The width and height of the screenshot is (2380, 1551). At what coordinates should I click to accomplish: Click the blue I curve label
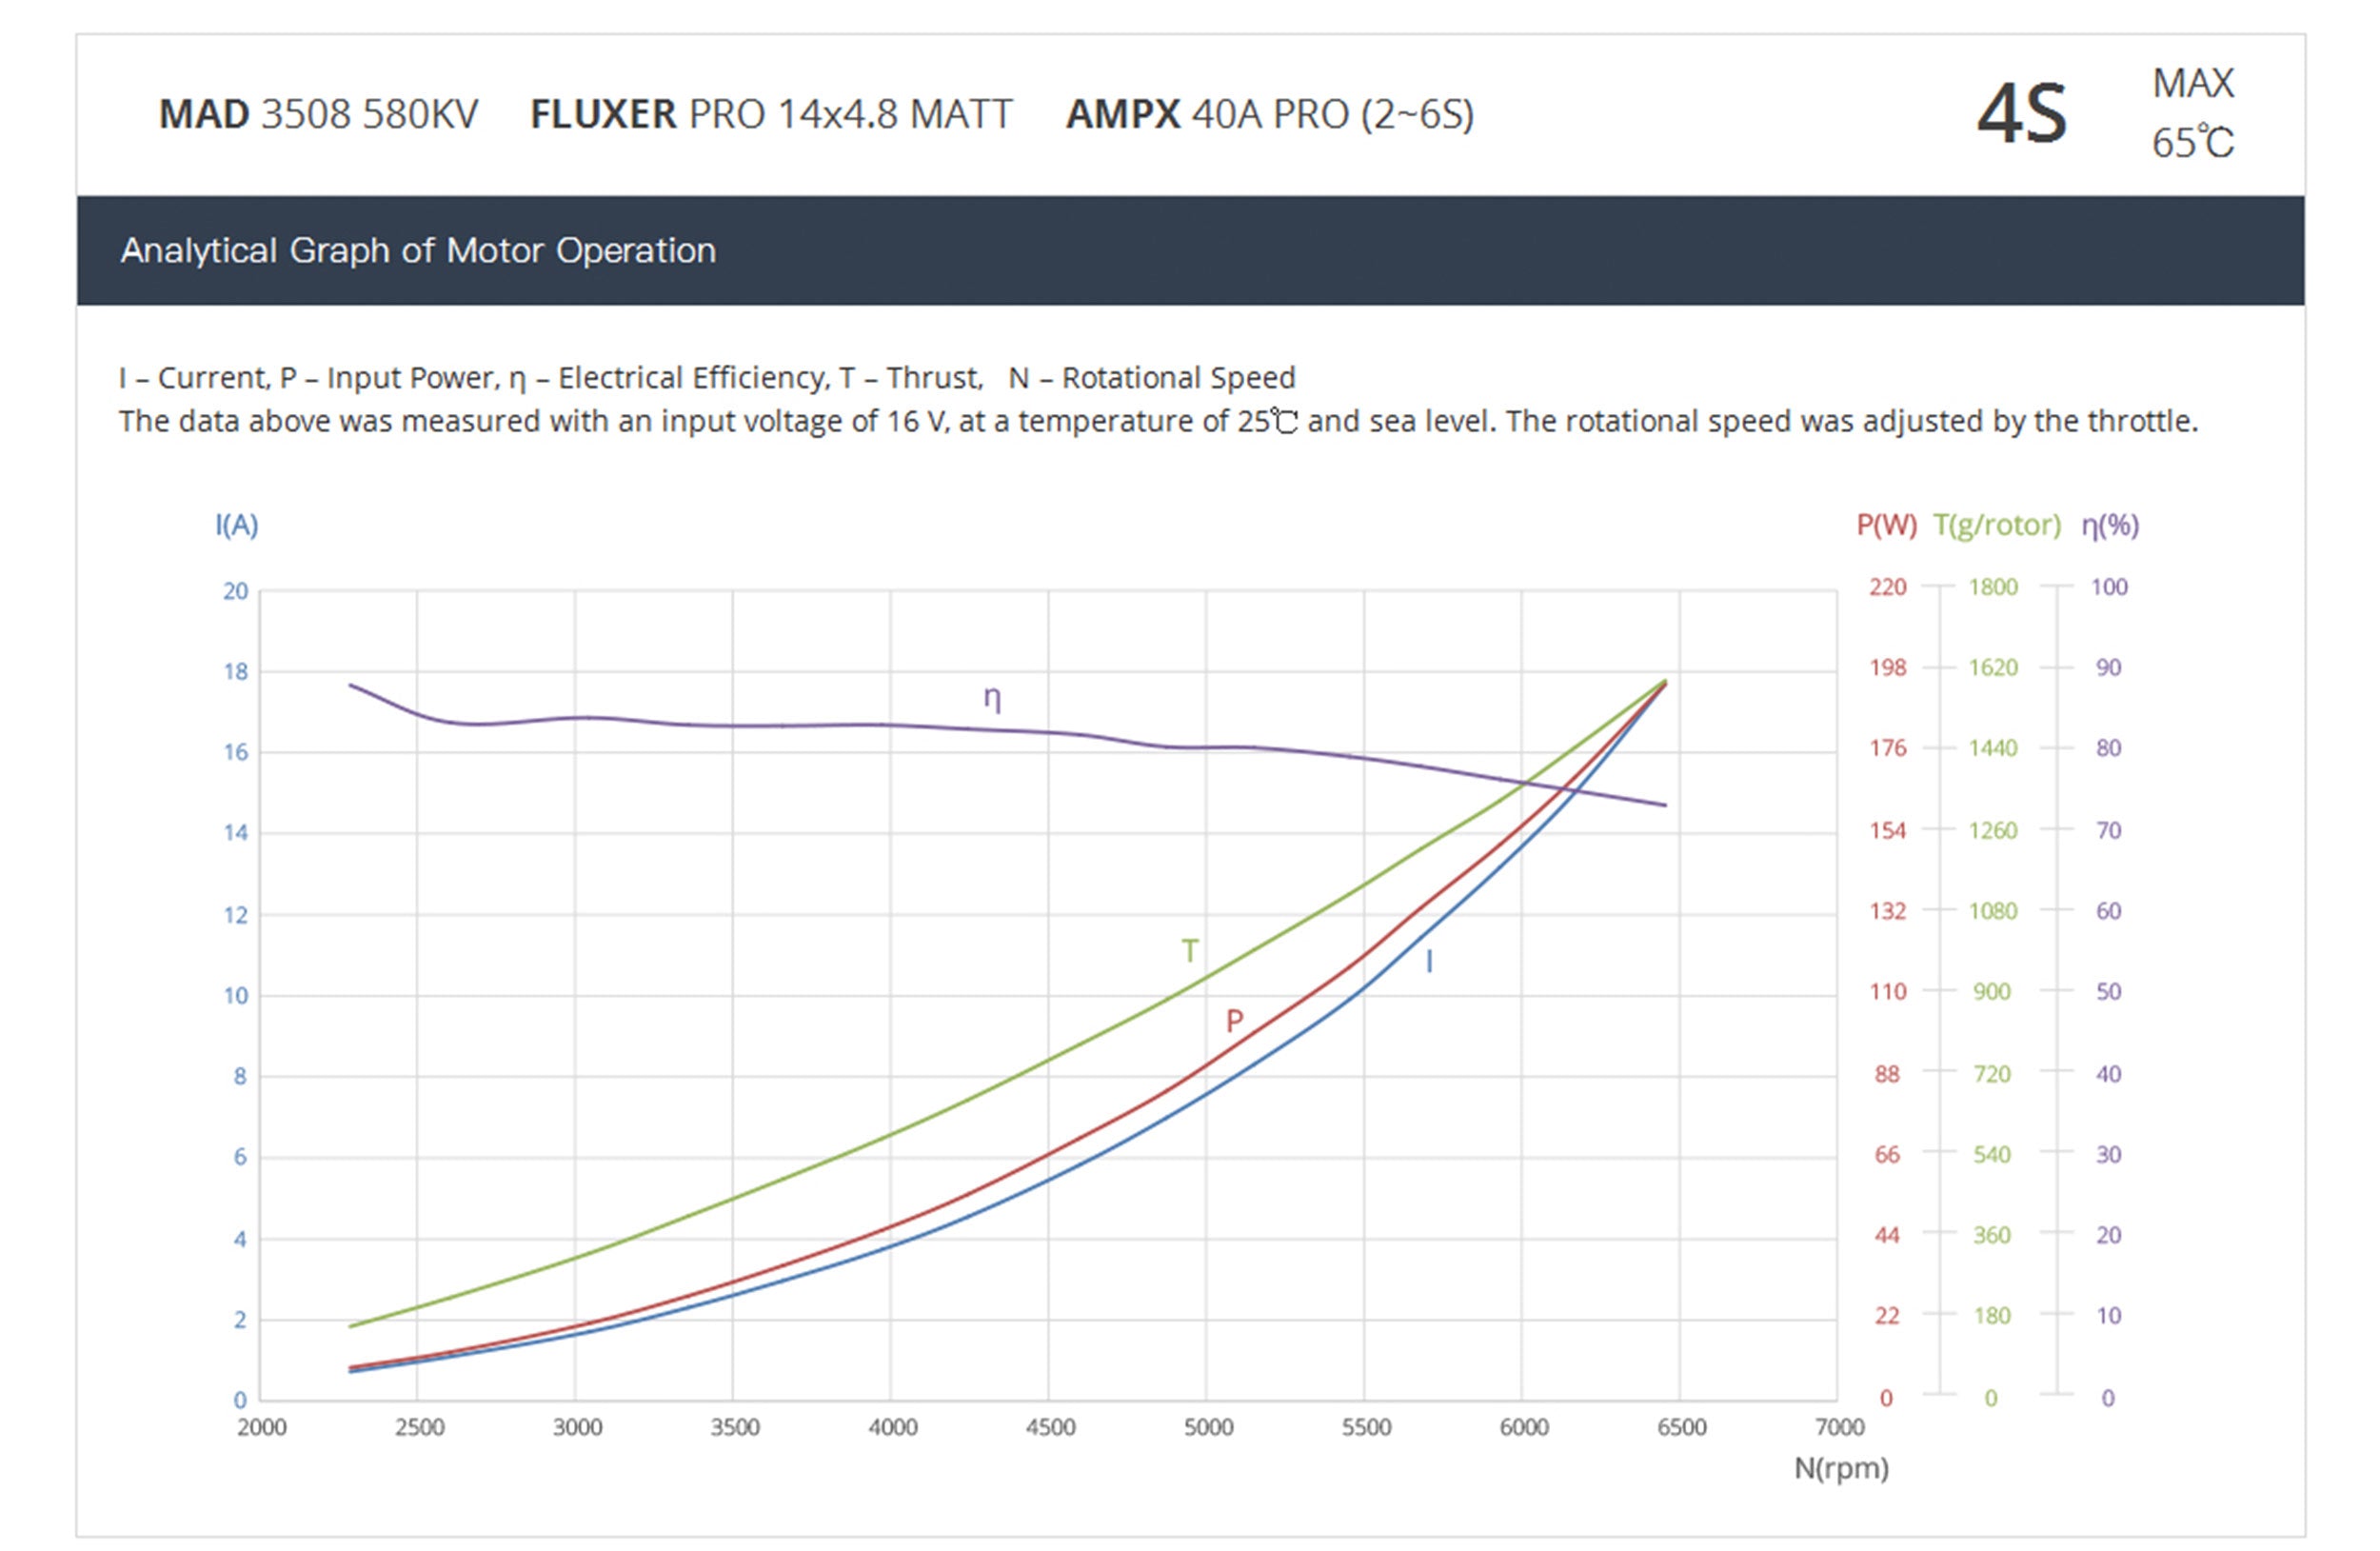1429,961
